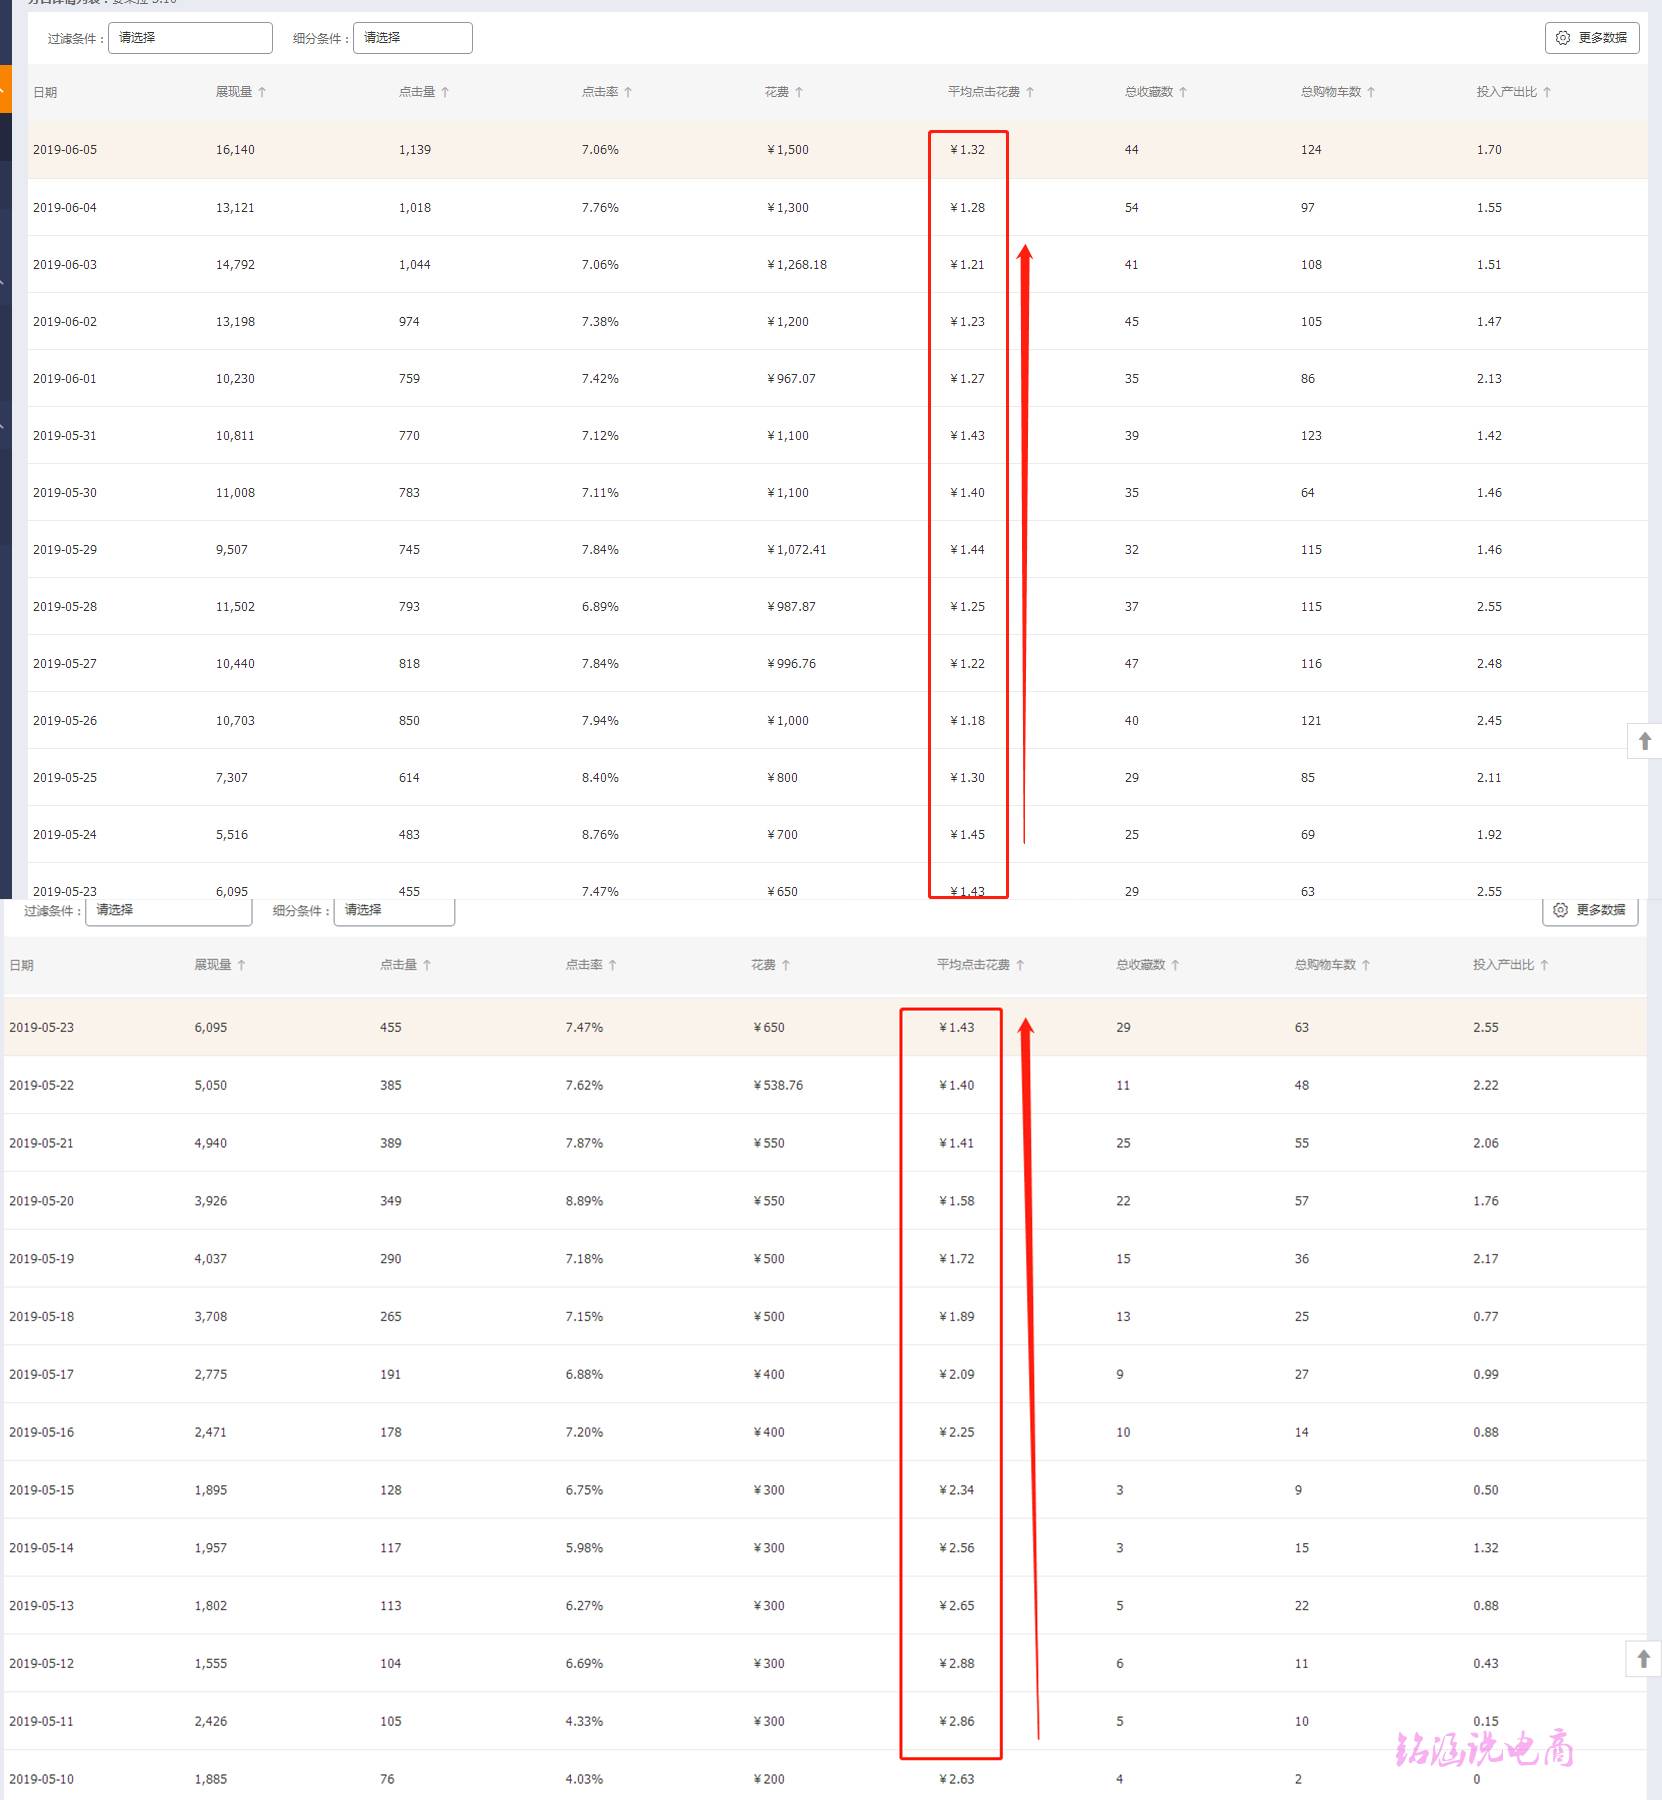Click impressions value 14,792
1662x1800 pixels.
click(x=235, y=265)
